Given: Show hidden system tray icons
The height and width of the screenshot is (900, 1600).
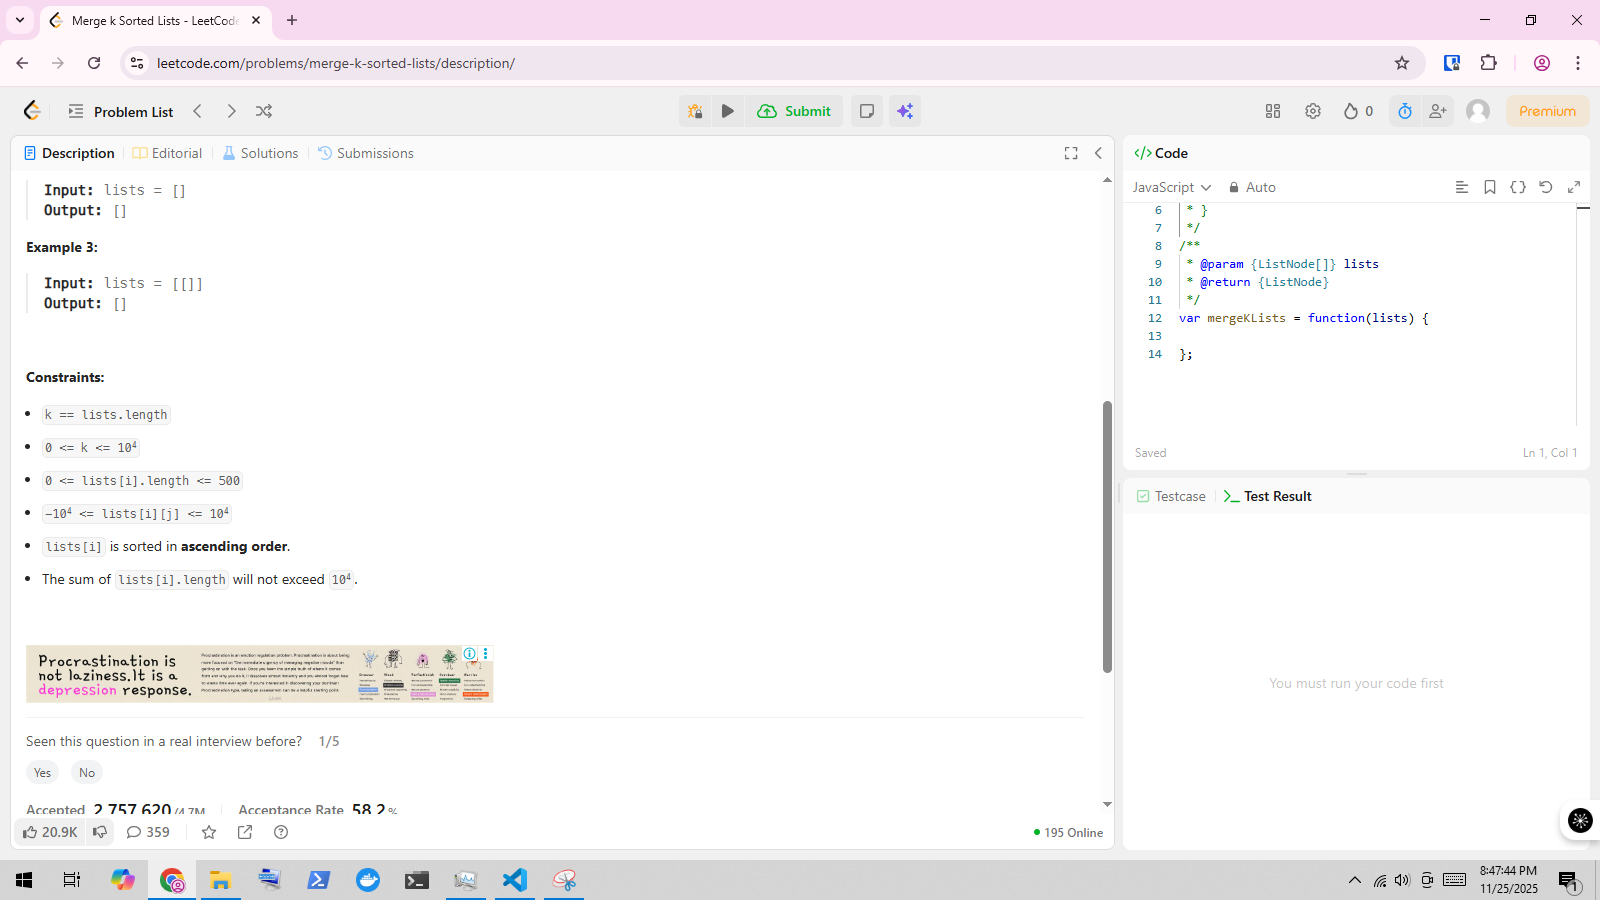Looking at the screenshot, I should 1355,880.
